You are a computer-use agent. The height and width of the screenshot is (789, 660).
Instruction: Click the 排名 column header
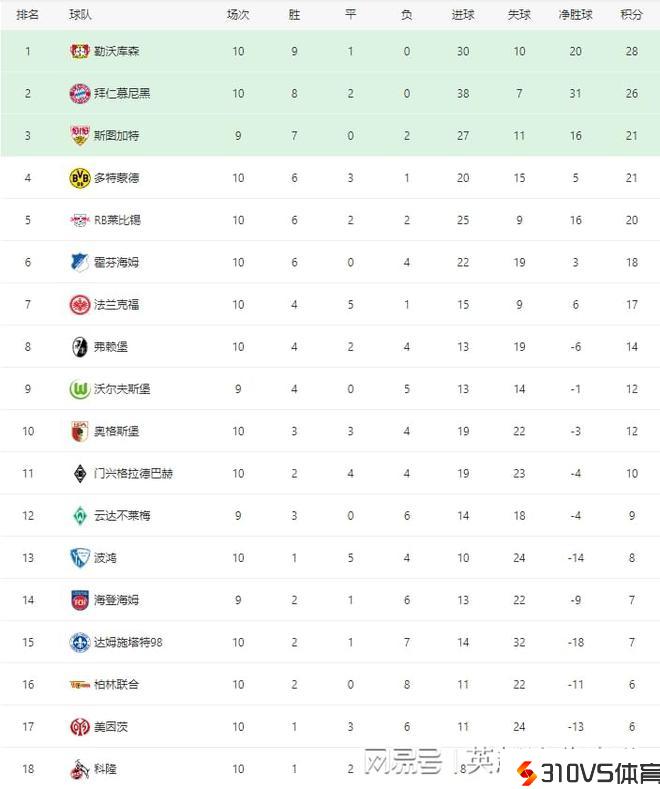[x=28, y=15]
